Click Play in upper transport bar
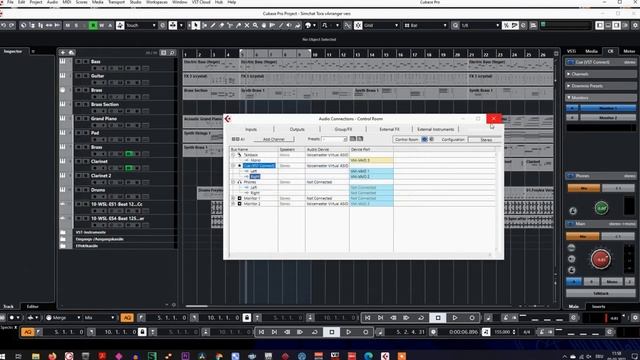The image size is (640, 360). coord(455,318)
